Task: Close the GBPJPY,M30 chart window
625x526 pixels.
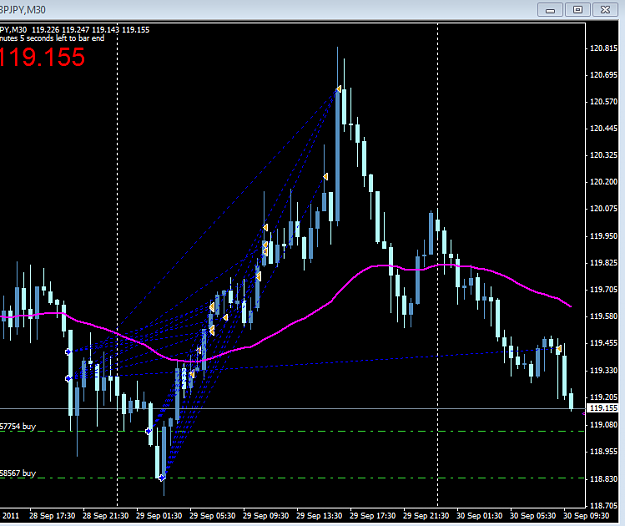Action: point(605,10)
